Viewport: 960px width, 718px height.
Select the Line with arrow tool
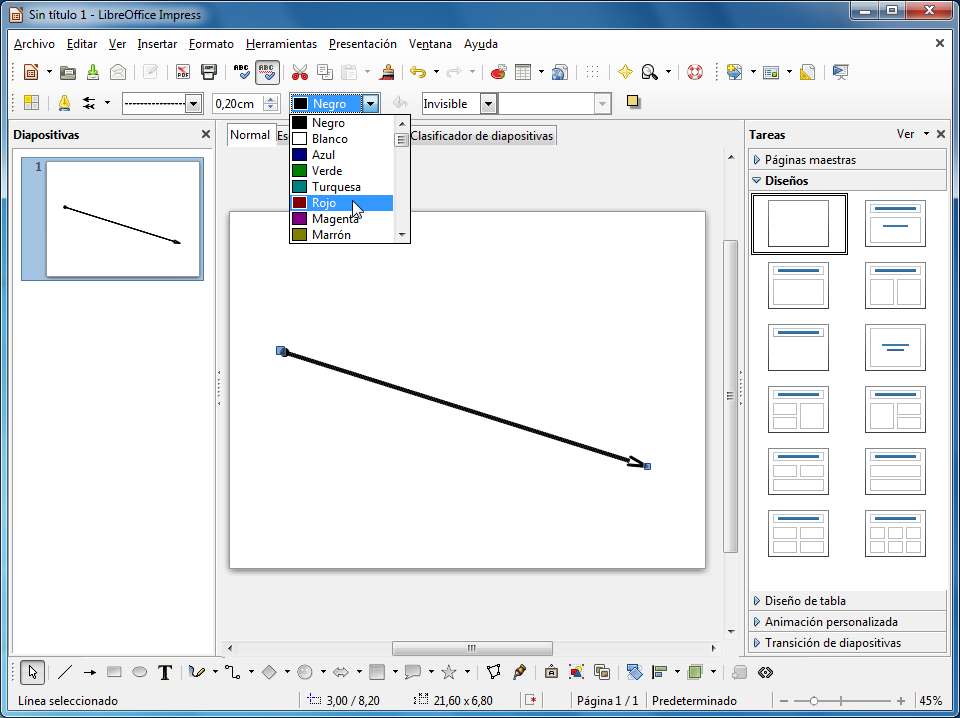coord(89,672)
